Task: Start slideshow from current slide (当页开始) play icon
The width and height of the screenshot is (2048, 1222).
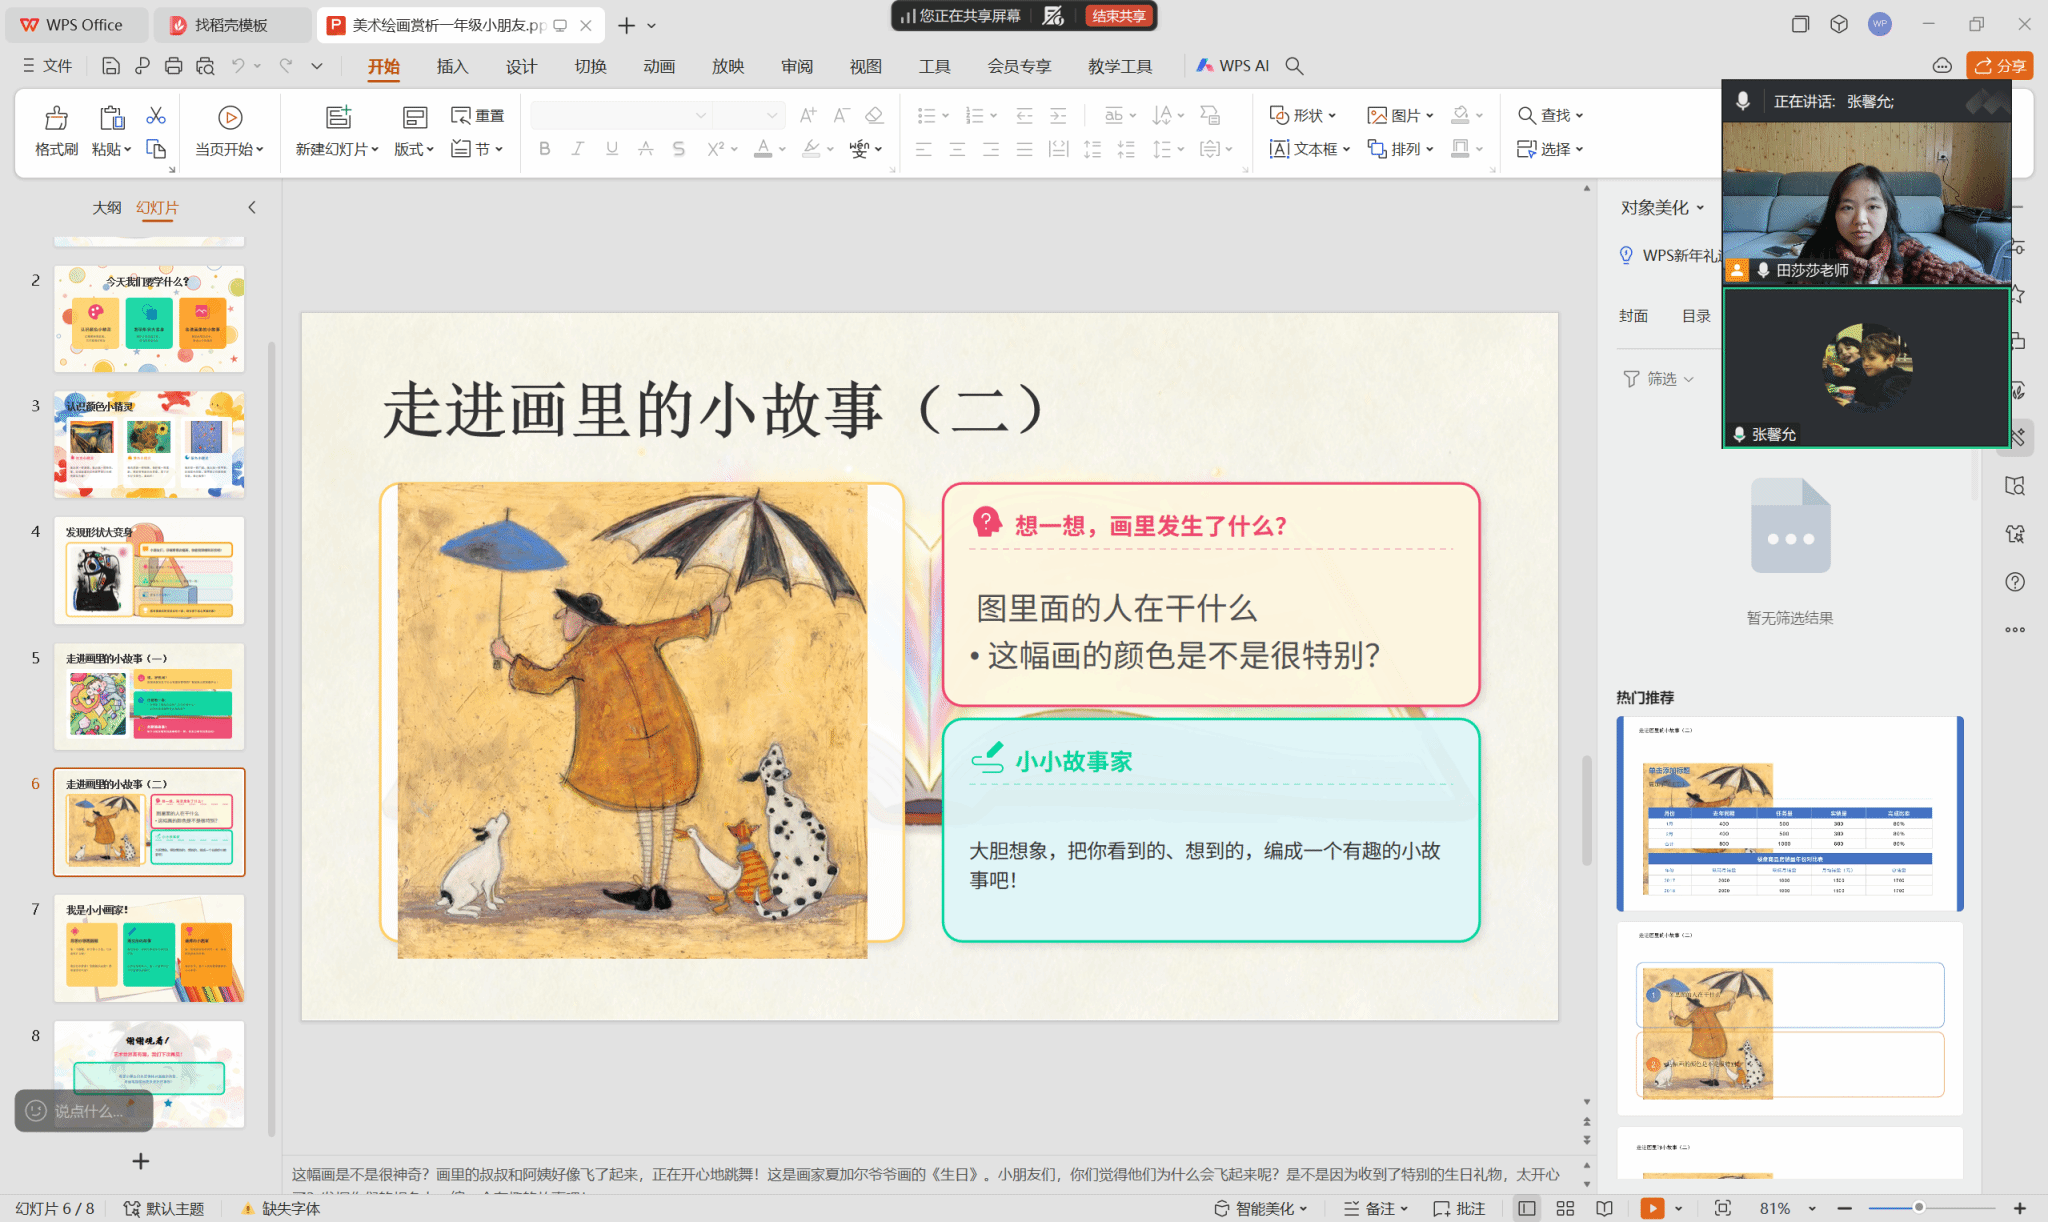Action: coord(230,117)
